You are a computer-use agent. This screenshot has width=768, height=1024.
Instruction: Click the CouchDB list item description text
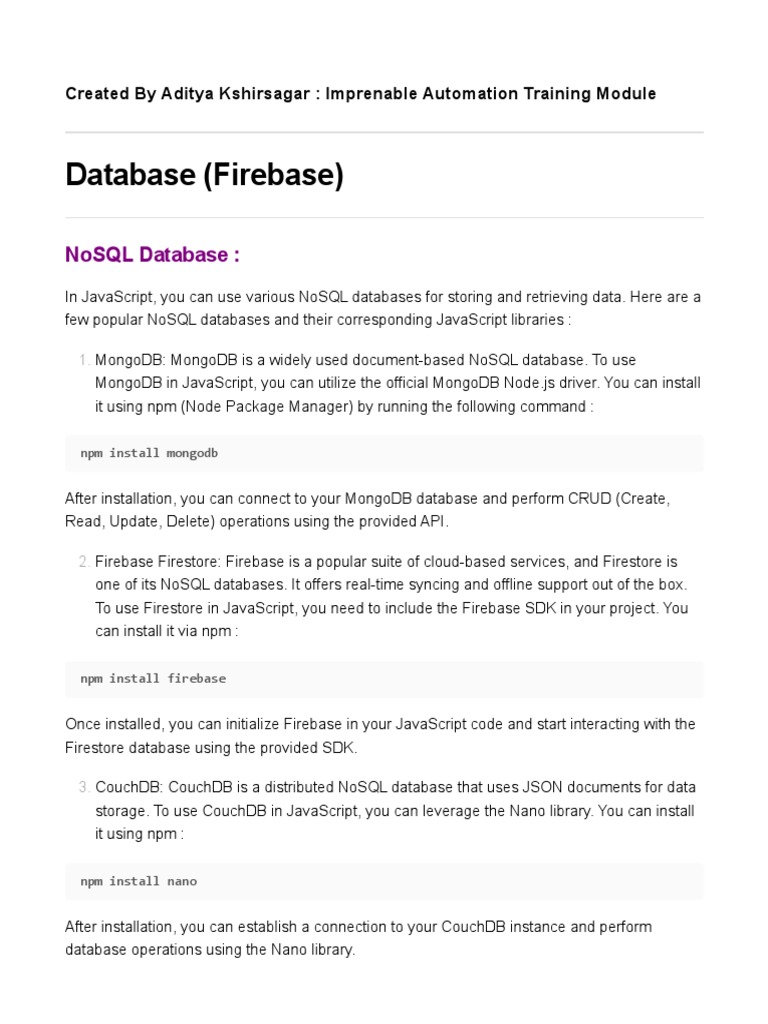pyautogui.click(x=394, y=811)
